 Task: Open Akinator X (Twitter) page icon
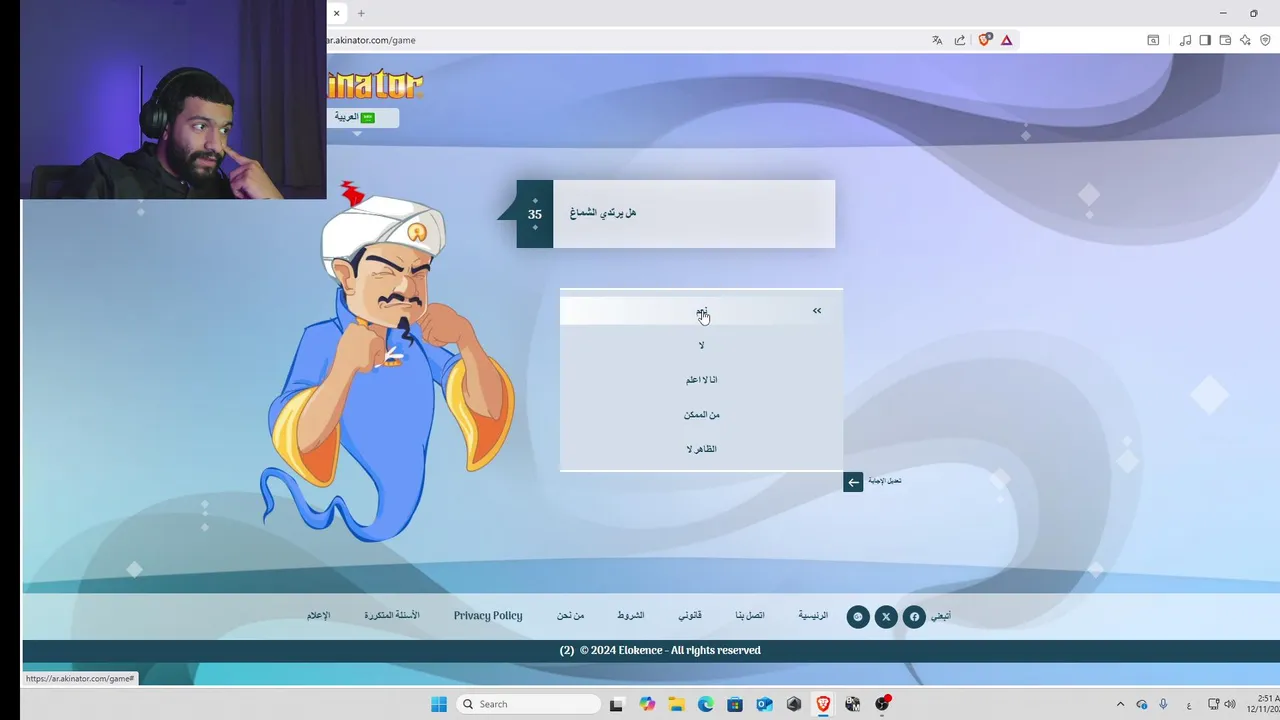click(x=886, y=617)
